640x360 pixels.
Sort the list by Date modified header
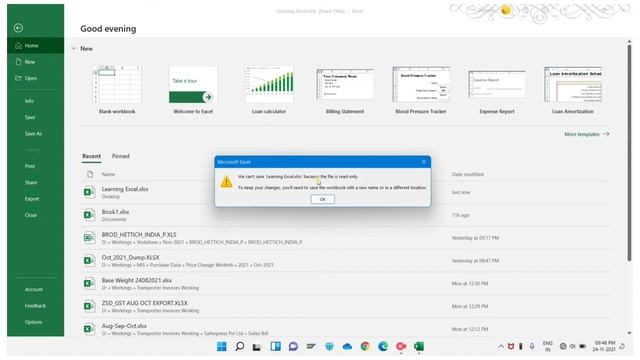467,174
